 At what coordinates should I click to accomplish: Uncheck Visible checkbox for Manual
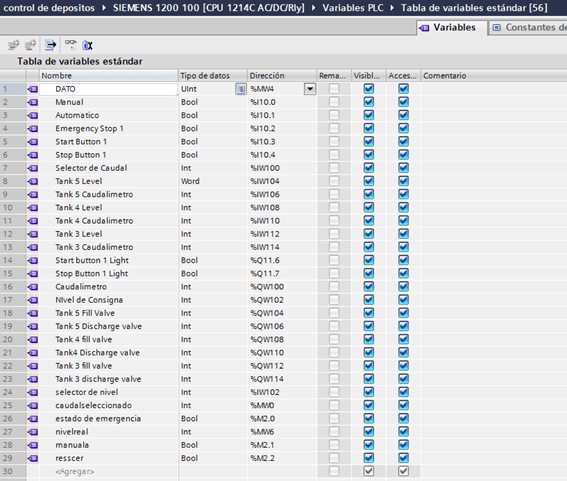click(368, 102)
